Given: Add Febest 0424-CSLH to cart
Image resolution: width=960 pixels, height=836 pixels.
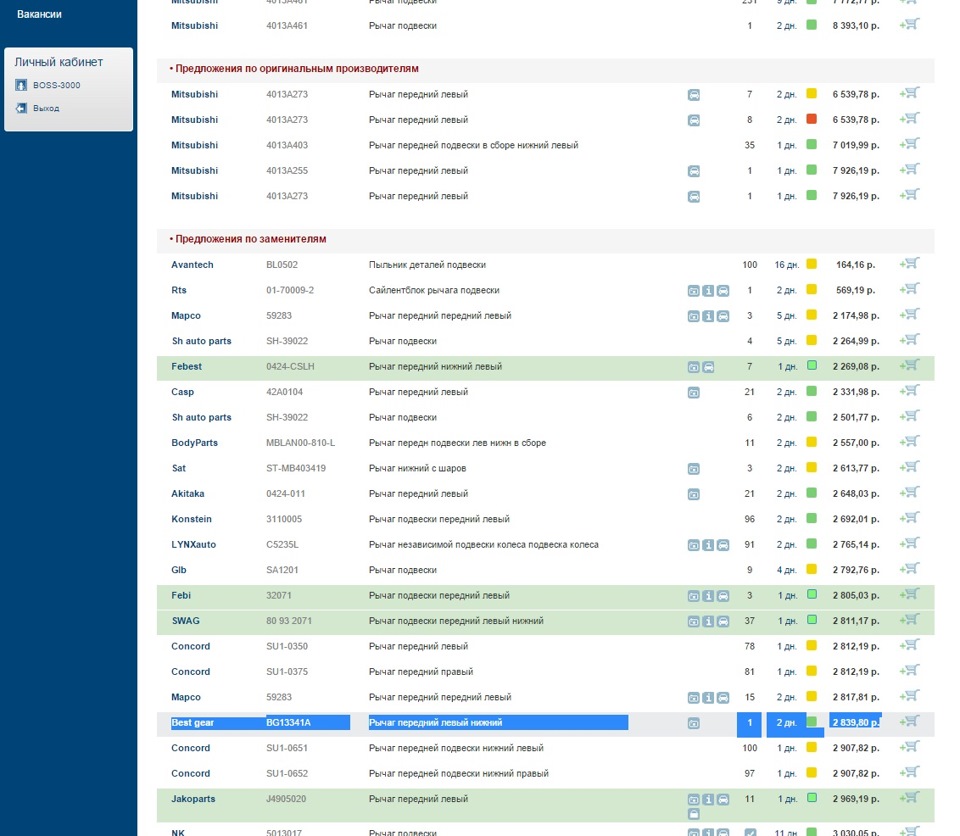Looking at the screenshot, I should click(910, 365).
